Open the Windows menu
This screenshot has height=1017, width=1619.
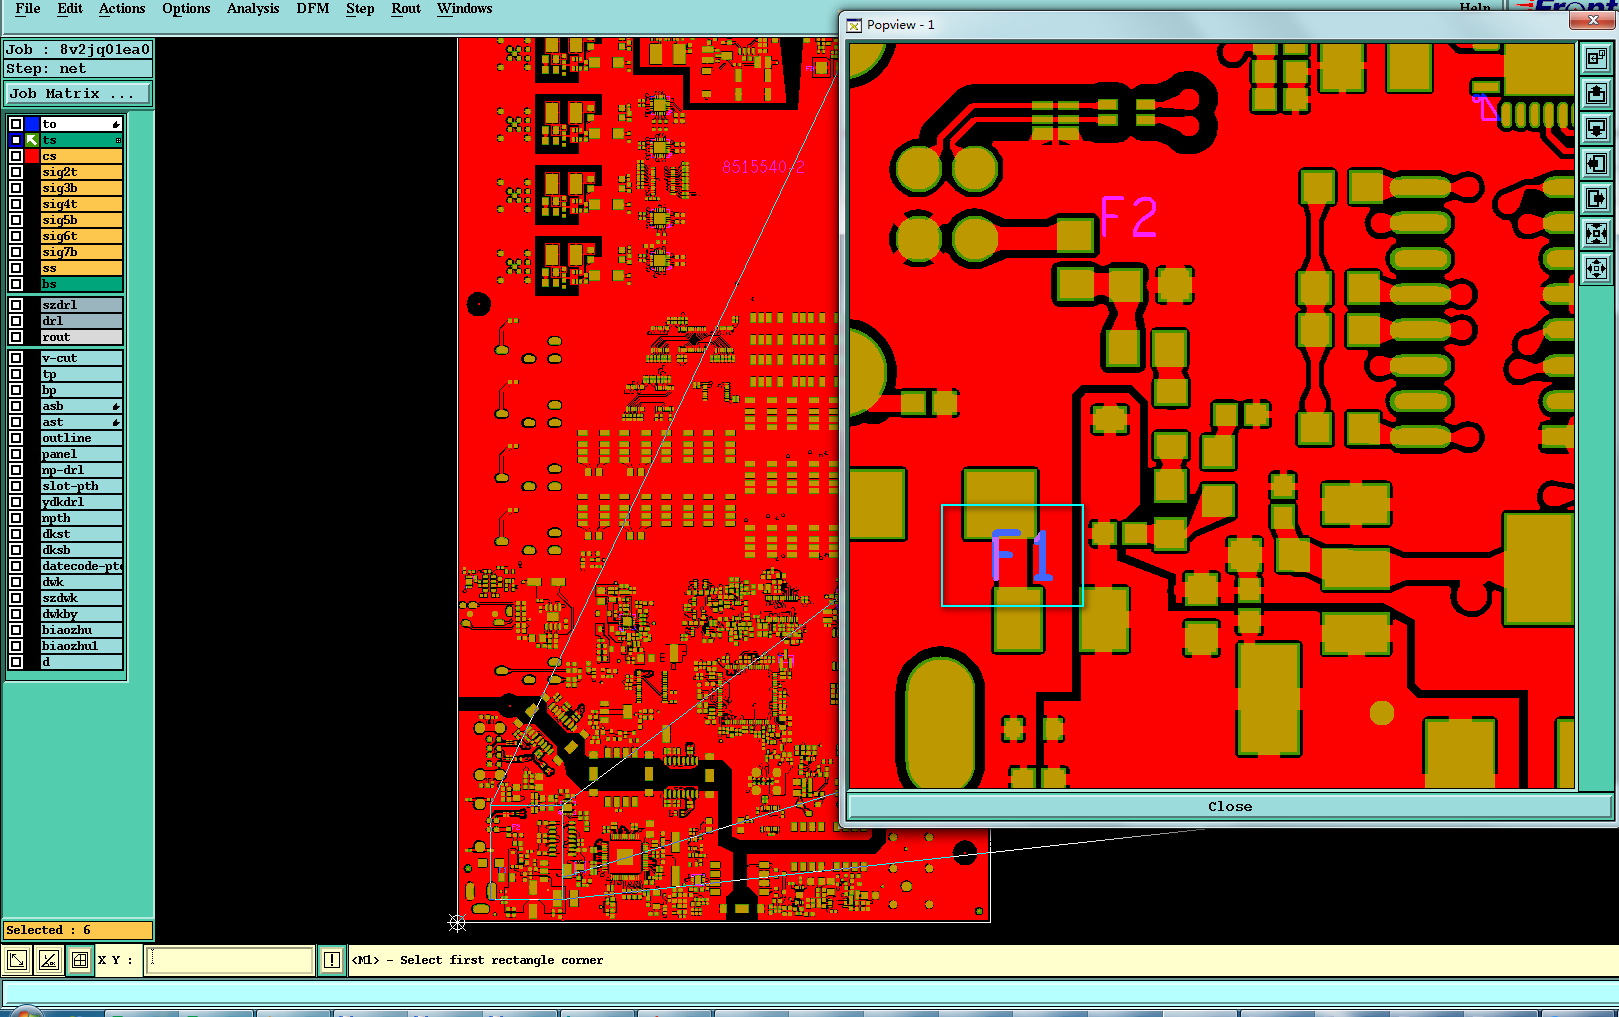tap(465, 8)
